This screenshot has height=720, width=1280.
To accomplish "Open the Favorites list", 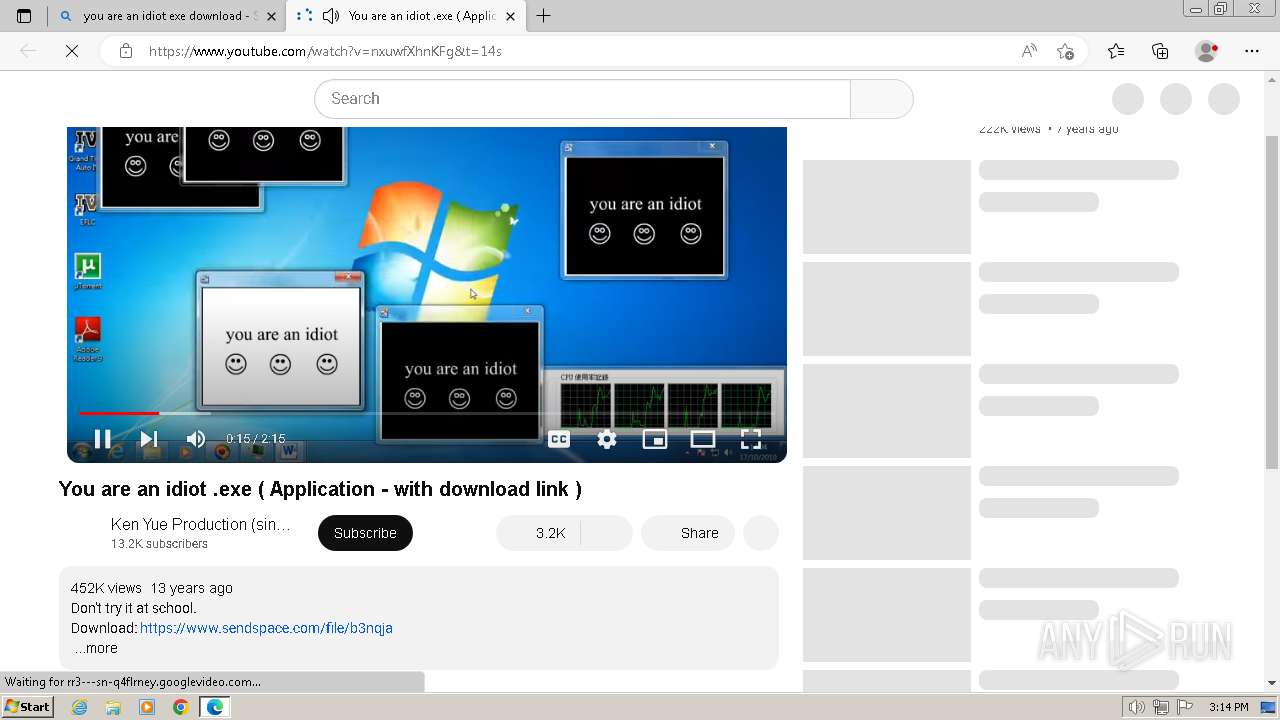I will 1116,51.
